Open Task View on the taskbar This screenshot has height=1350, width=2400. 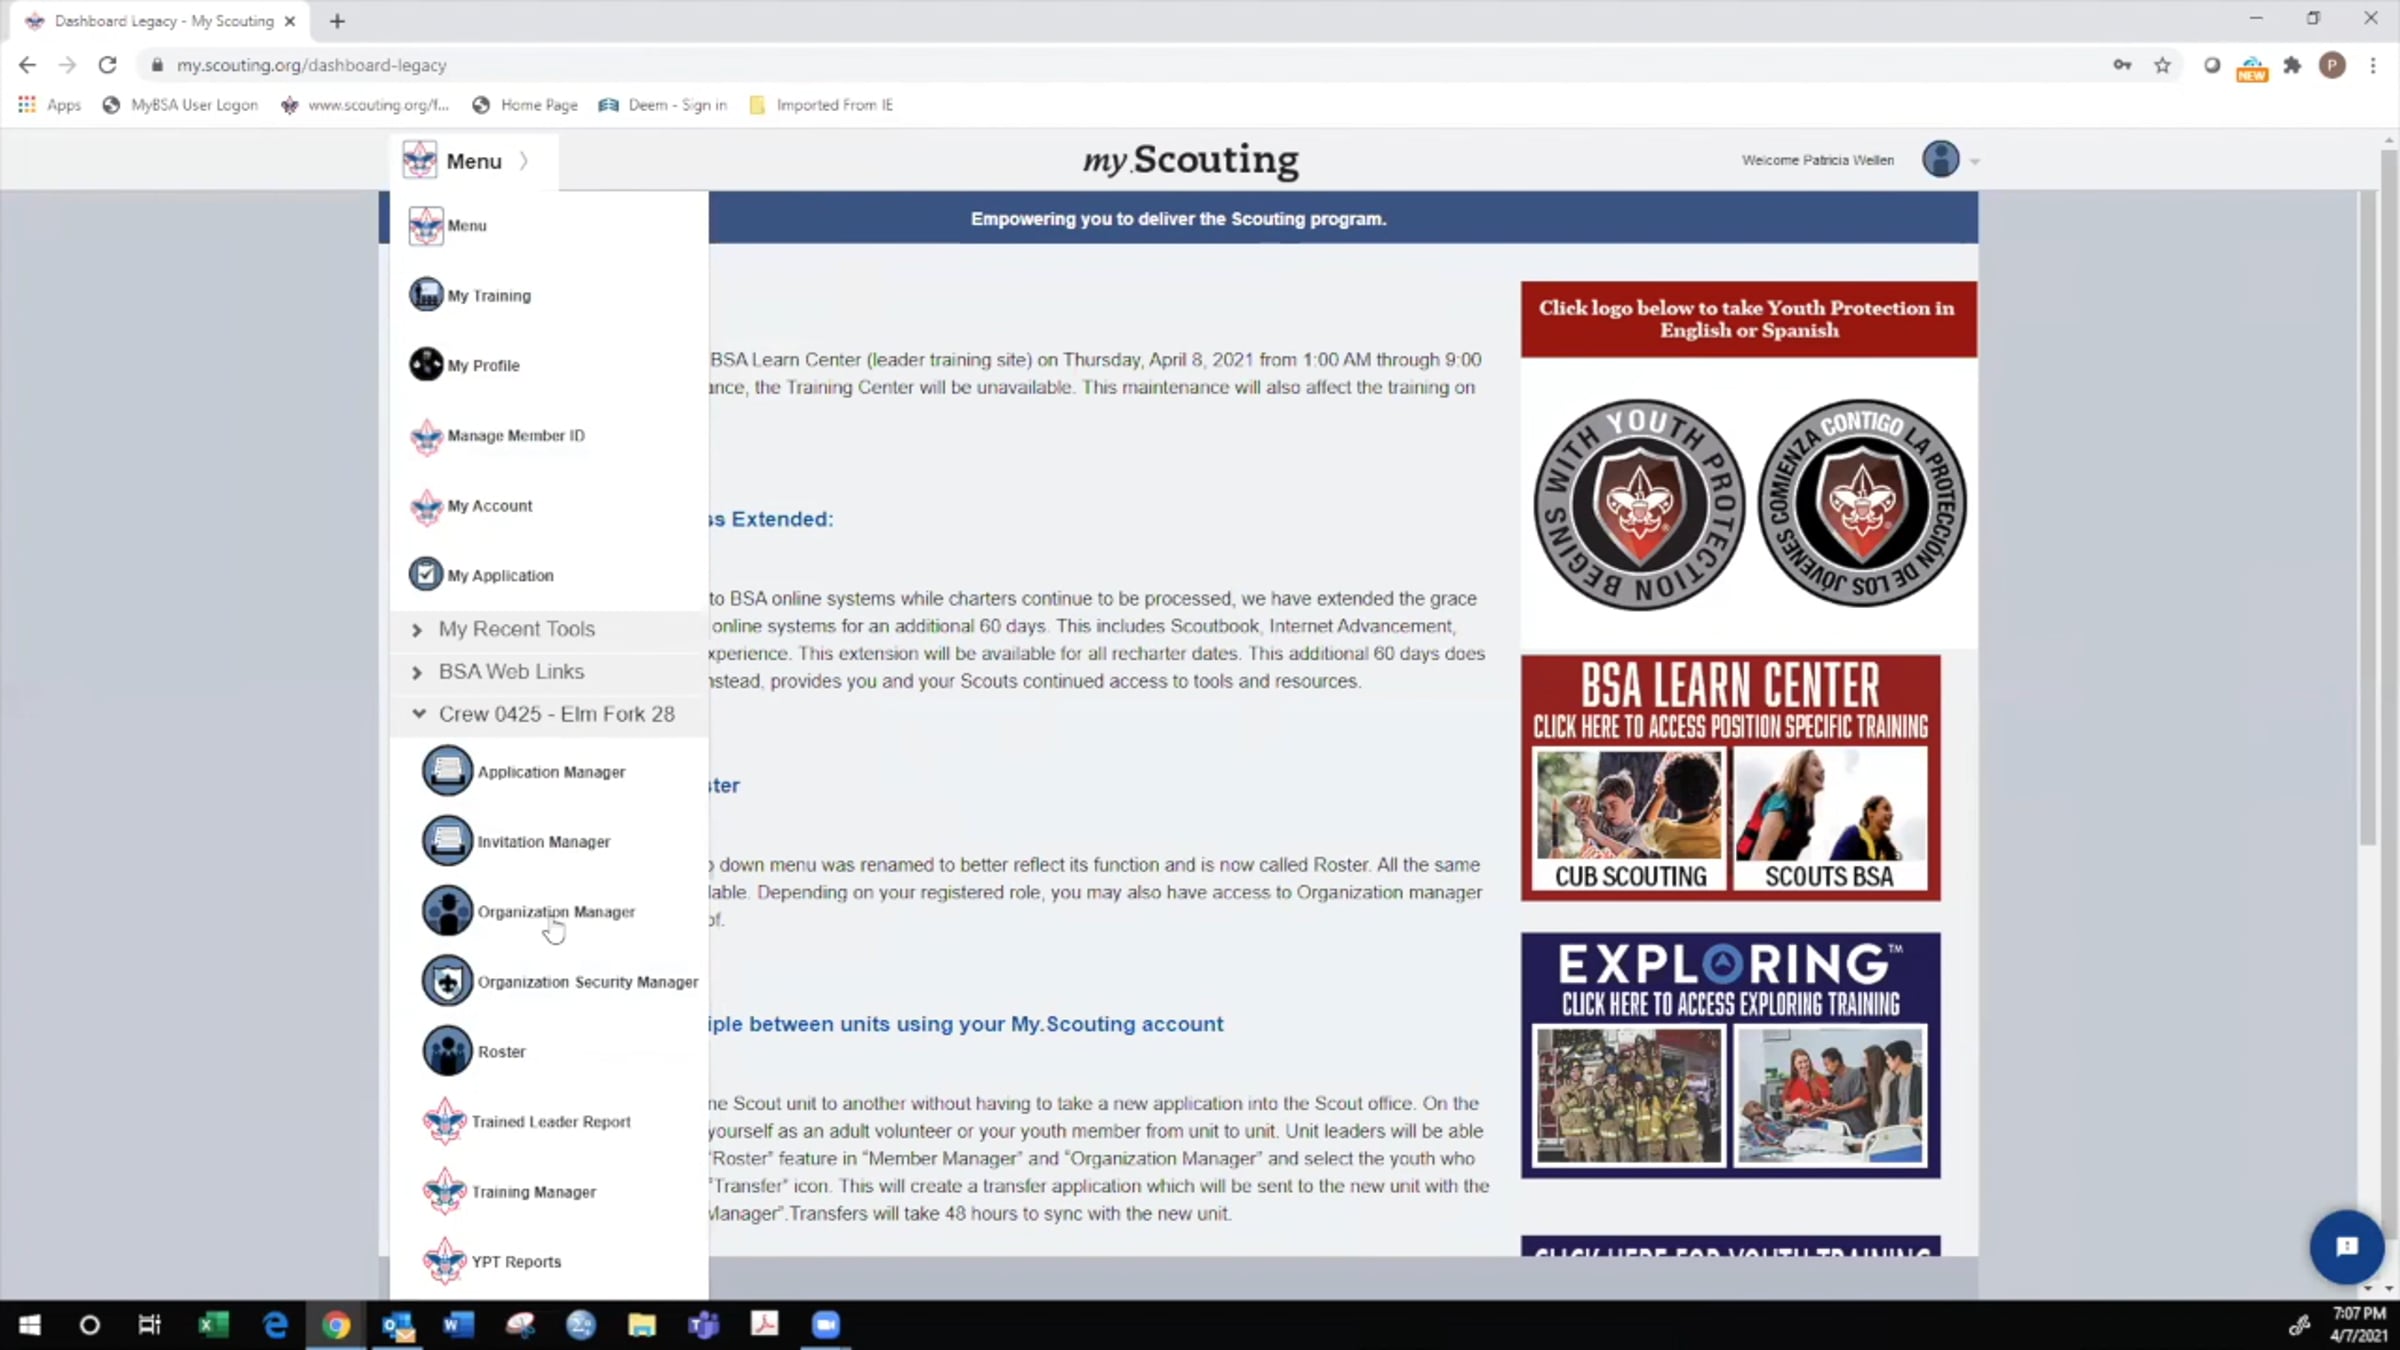(149, 1325)
